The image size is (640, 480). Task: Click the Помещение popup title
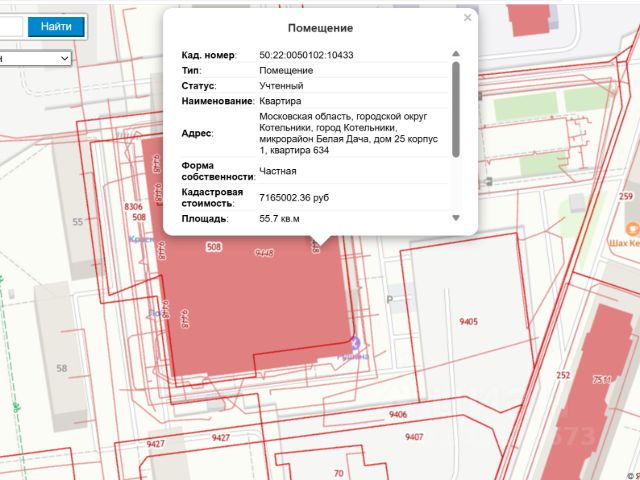click(x=320, y=28)
